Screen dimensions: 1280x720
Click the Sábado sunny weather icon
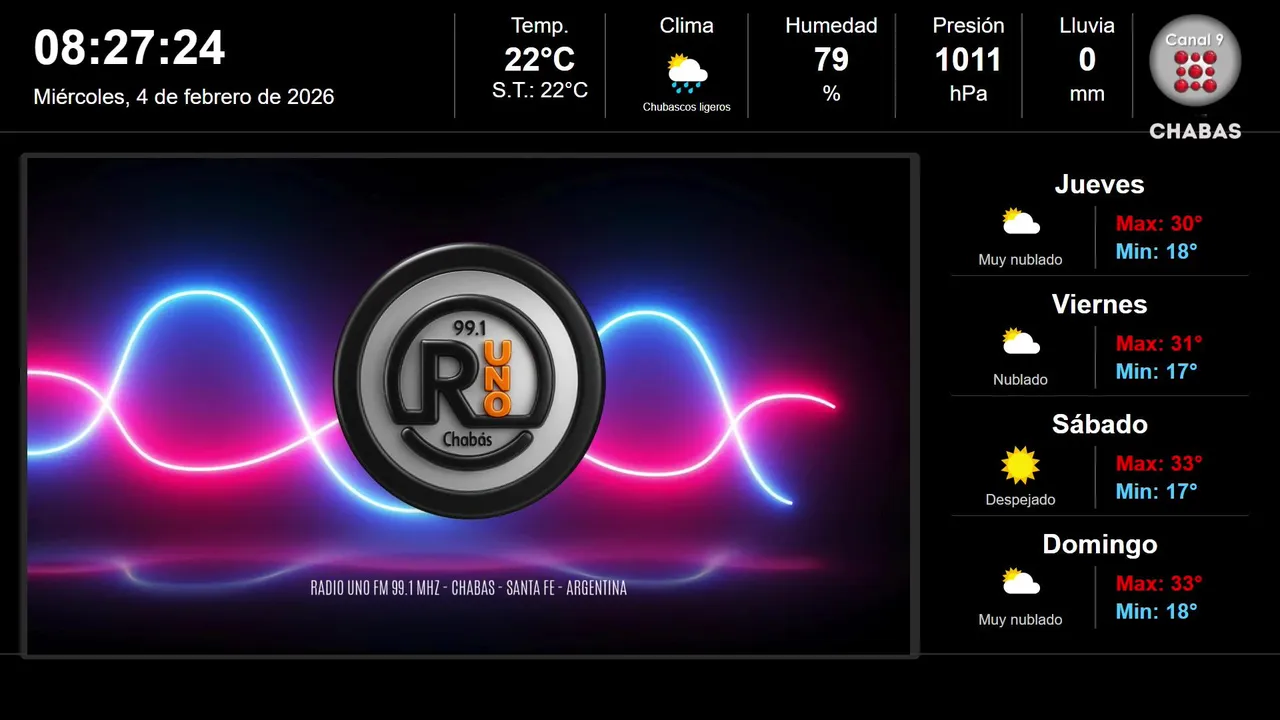pos(1021,465)
